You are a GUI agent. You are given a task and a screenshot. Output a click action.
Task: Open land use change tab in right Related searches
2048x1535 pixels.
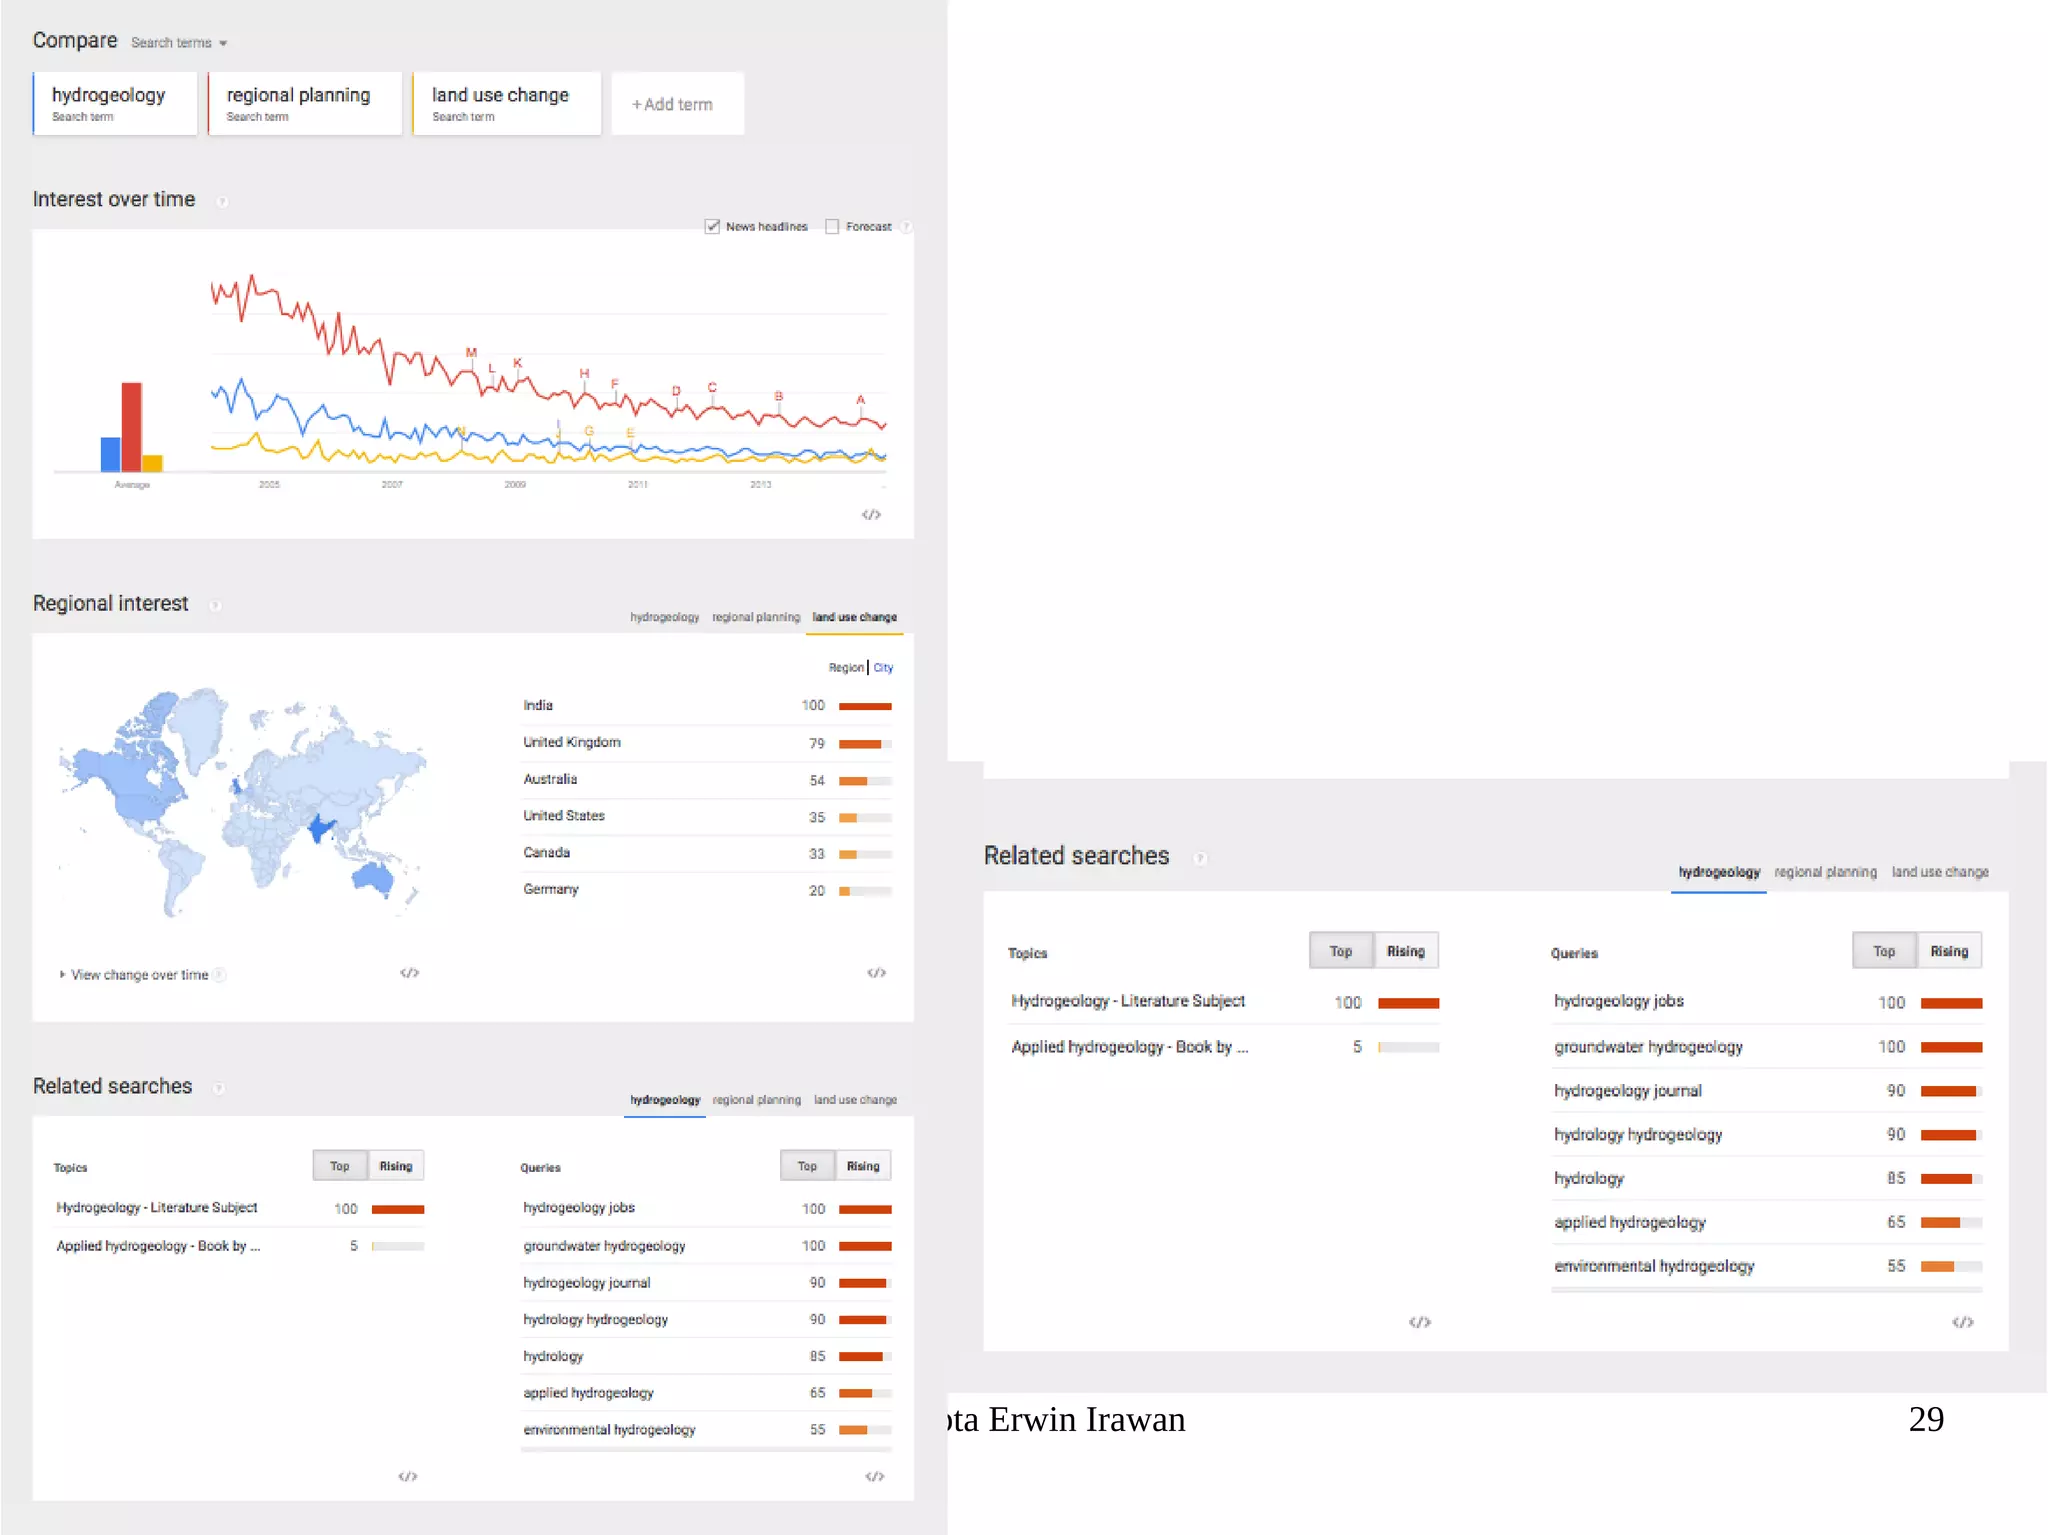click(1939, 872)
